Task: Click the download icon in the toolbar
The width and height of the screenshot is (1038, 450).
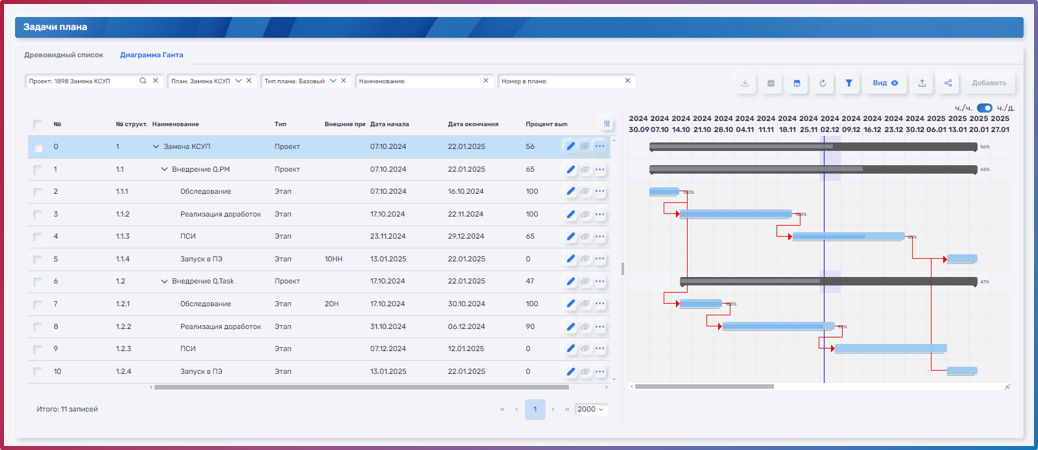Action: pyautogui.click(x=744, y=83)
